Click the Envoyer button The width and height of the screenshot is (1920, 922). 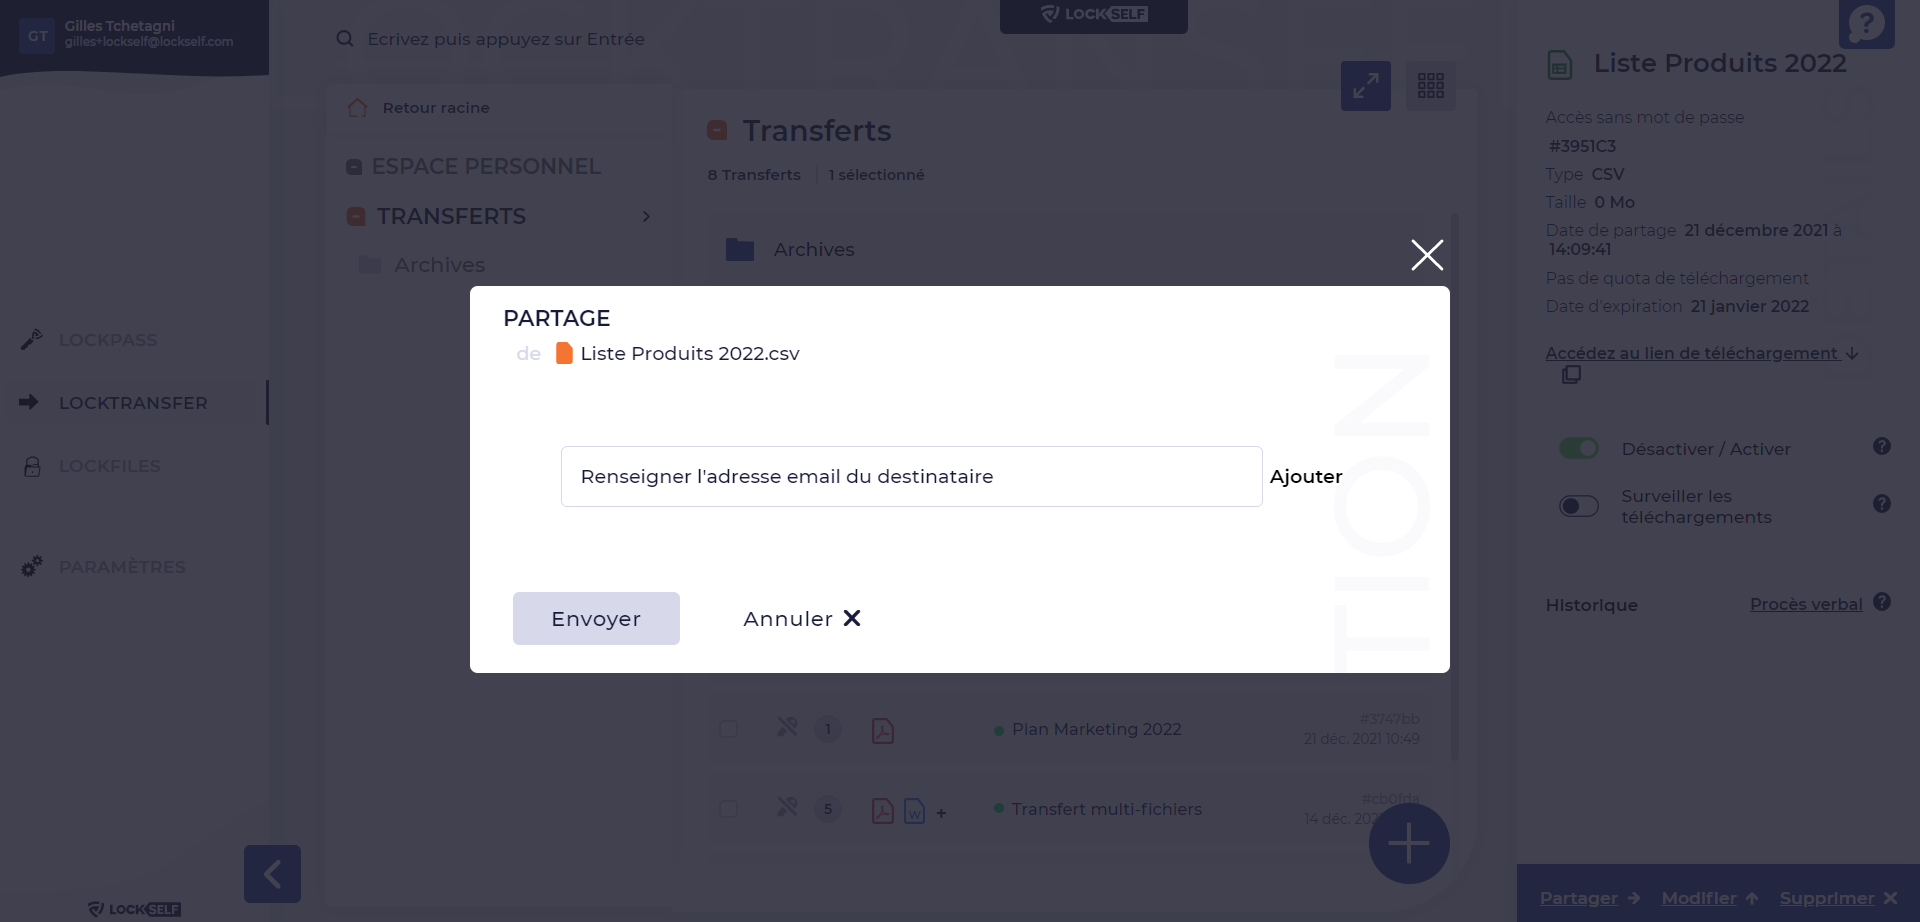click(596, 619)
